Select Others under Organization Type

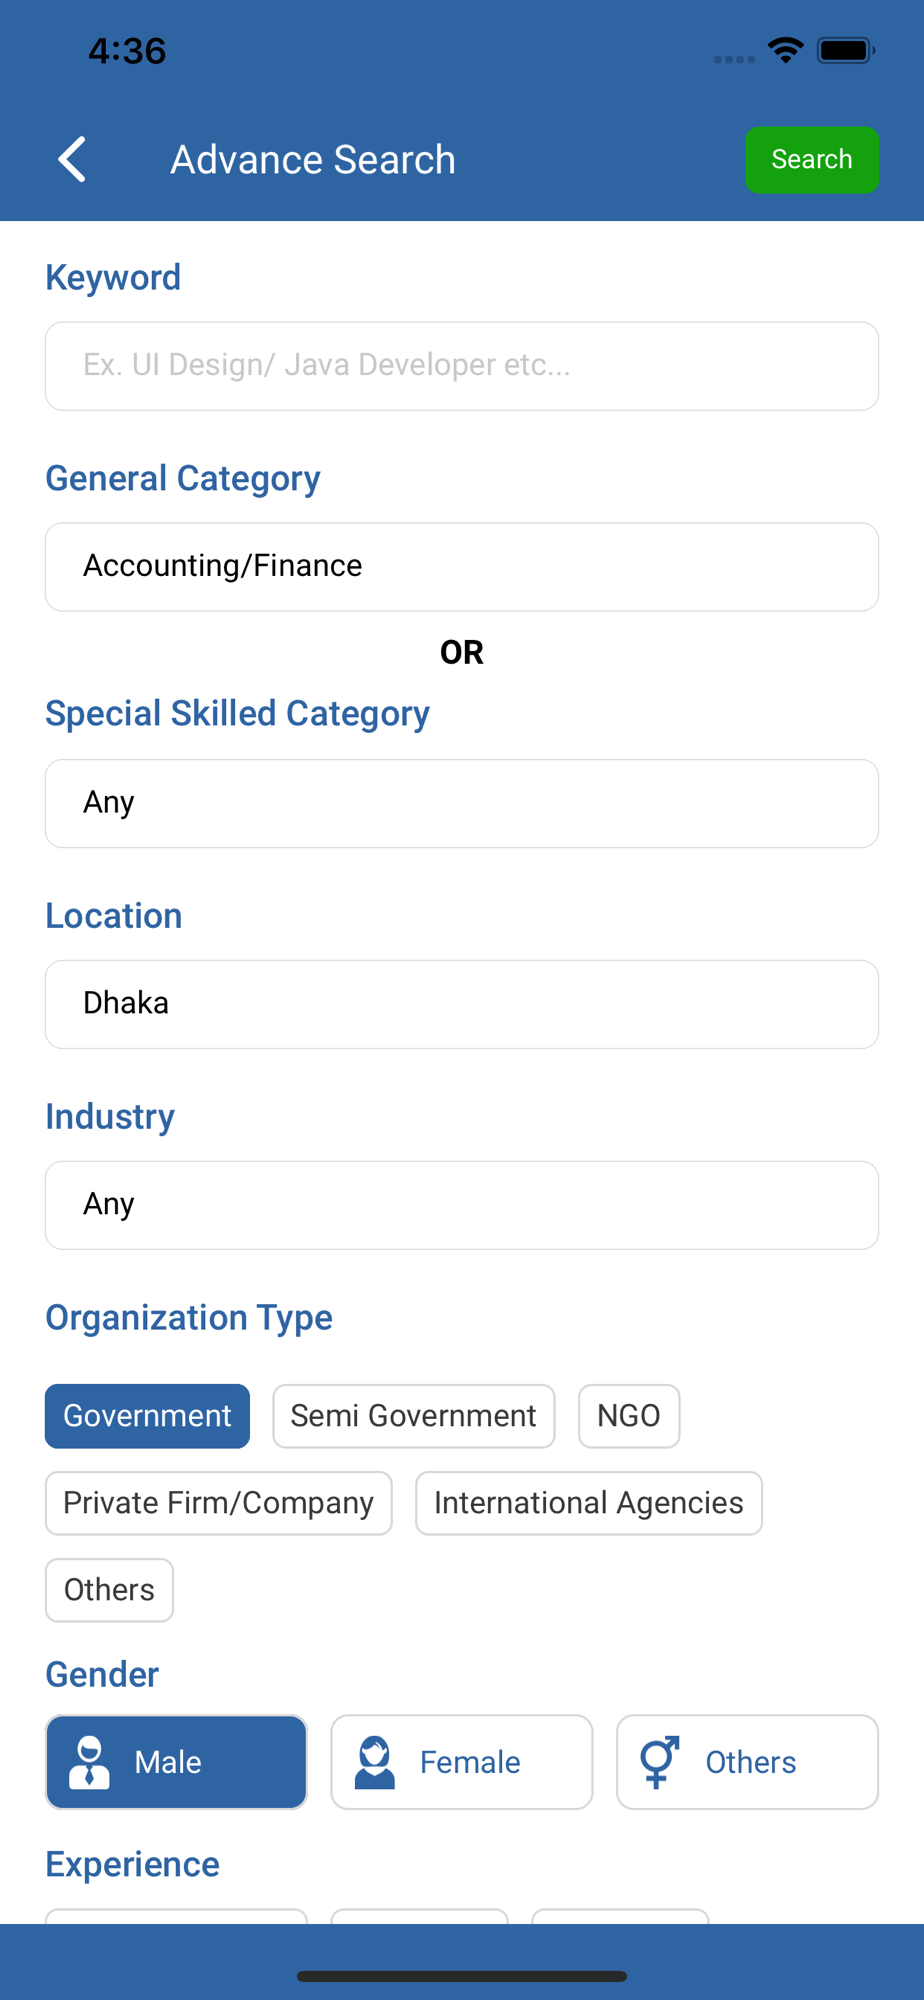pos(109,1590)
